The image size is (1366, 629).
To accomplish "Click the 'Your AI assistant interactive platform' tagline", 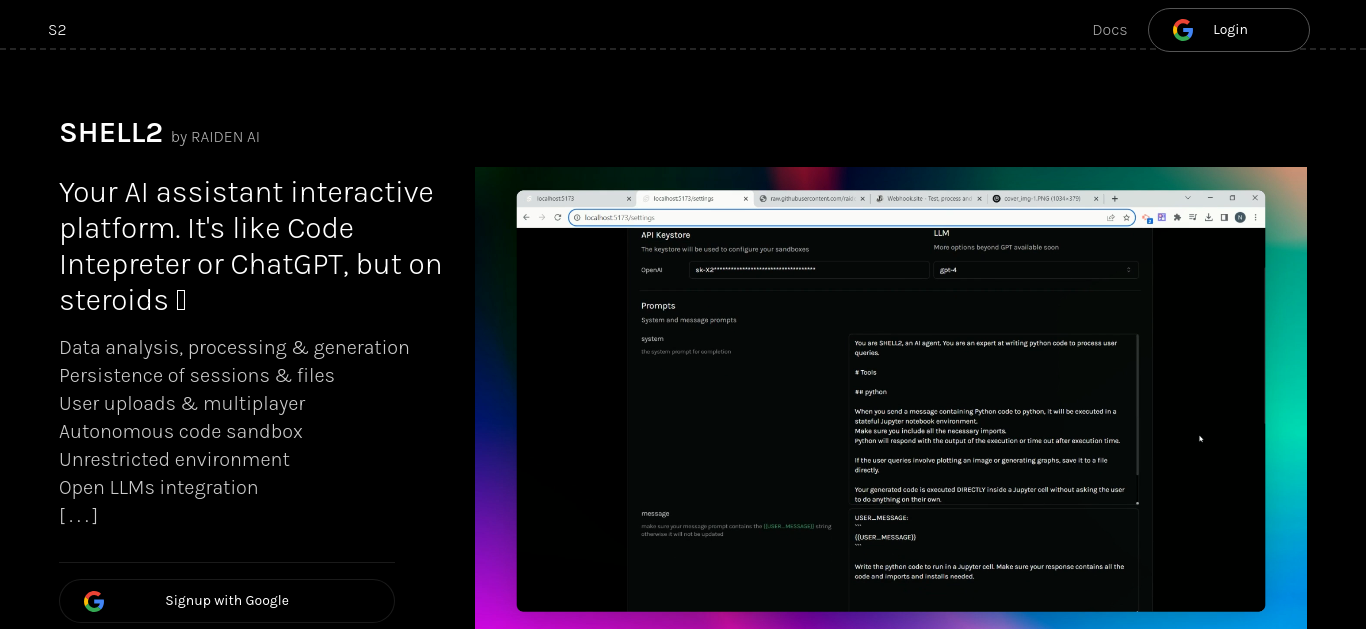I will (250, 246).
